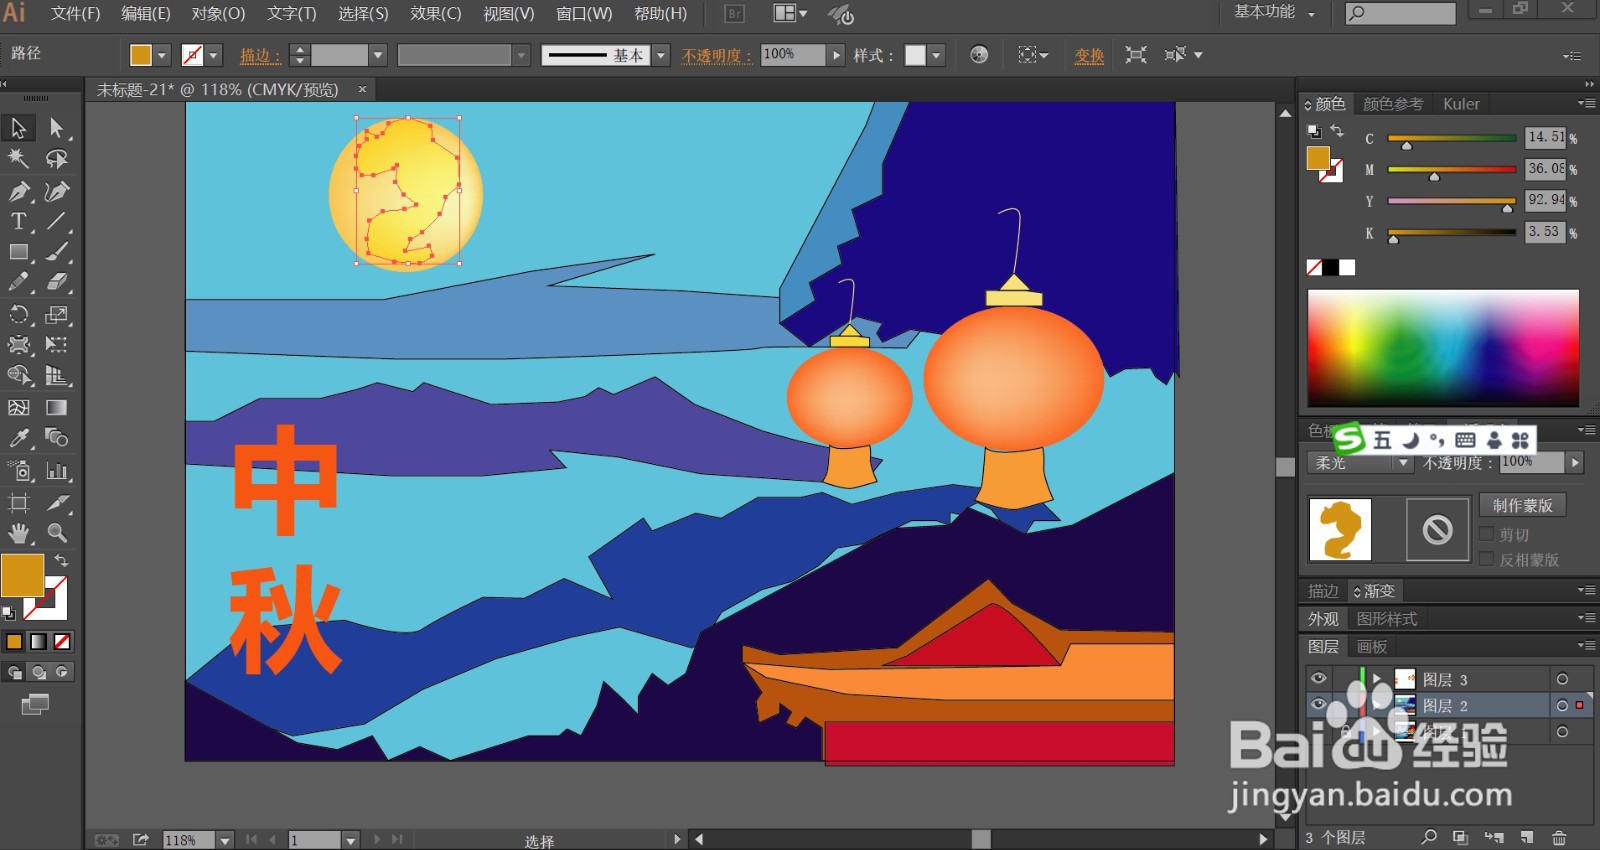Open the 文件(F) menu
1600x850 pixels.
coord(76,14)
